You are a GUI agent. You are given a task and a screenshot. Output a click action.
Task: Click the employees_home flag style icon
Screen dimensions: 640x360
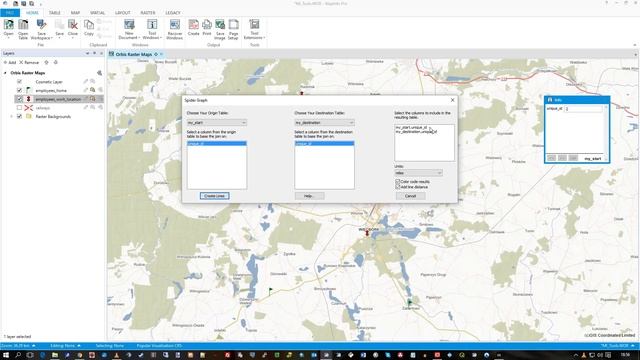pos(29,90)
